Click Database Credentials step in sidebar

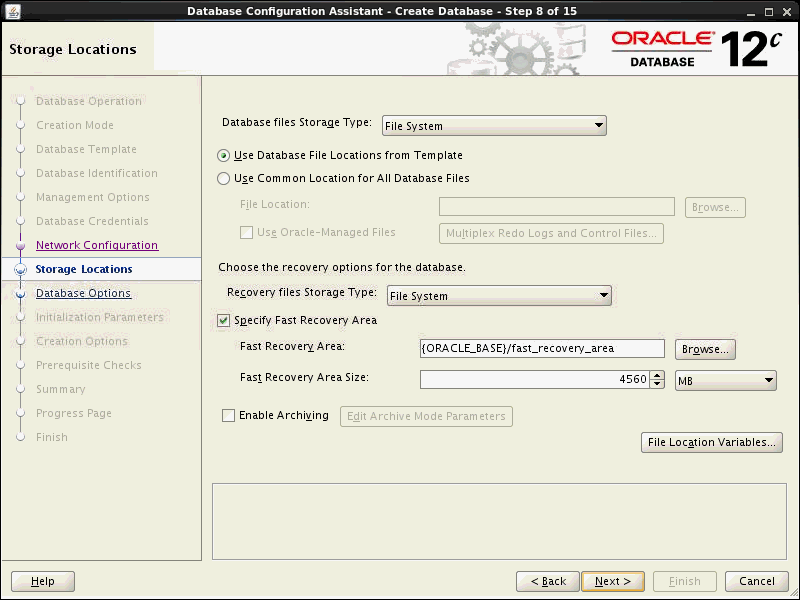click(92, 221)
